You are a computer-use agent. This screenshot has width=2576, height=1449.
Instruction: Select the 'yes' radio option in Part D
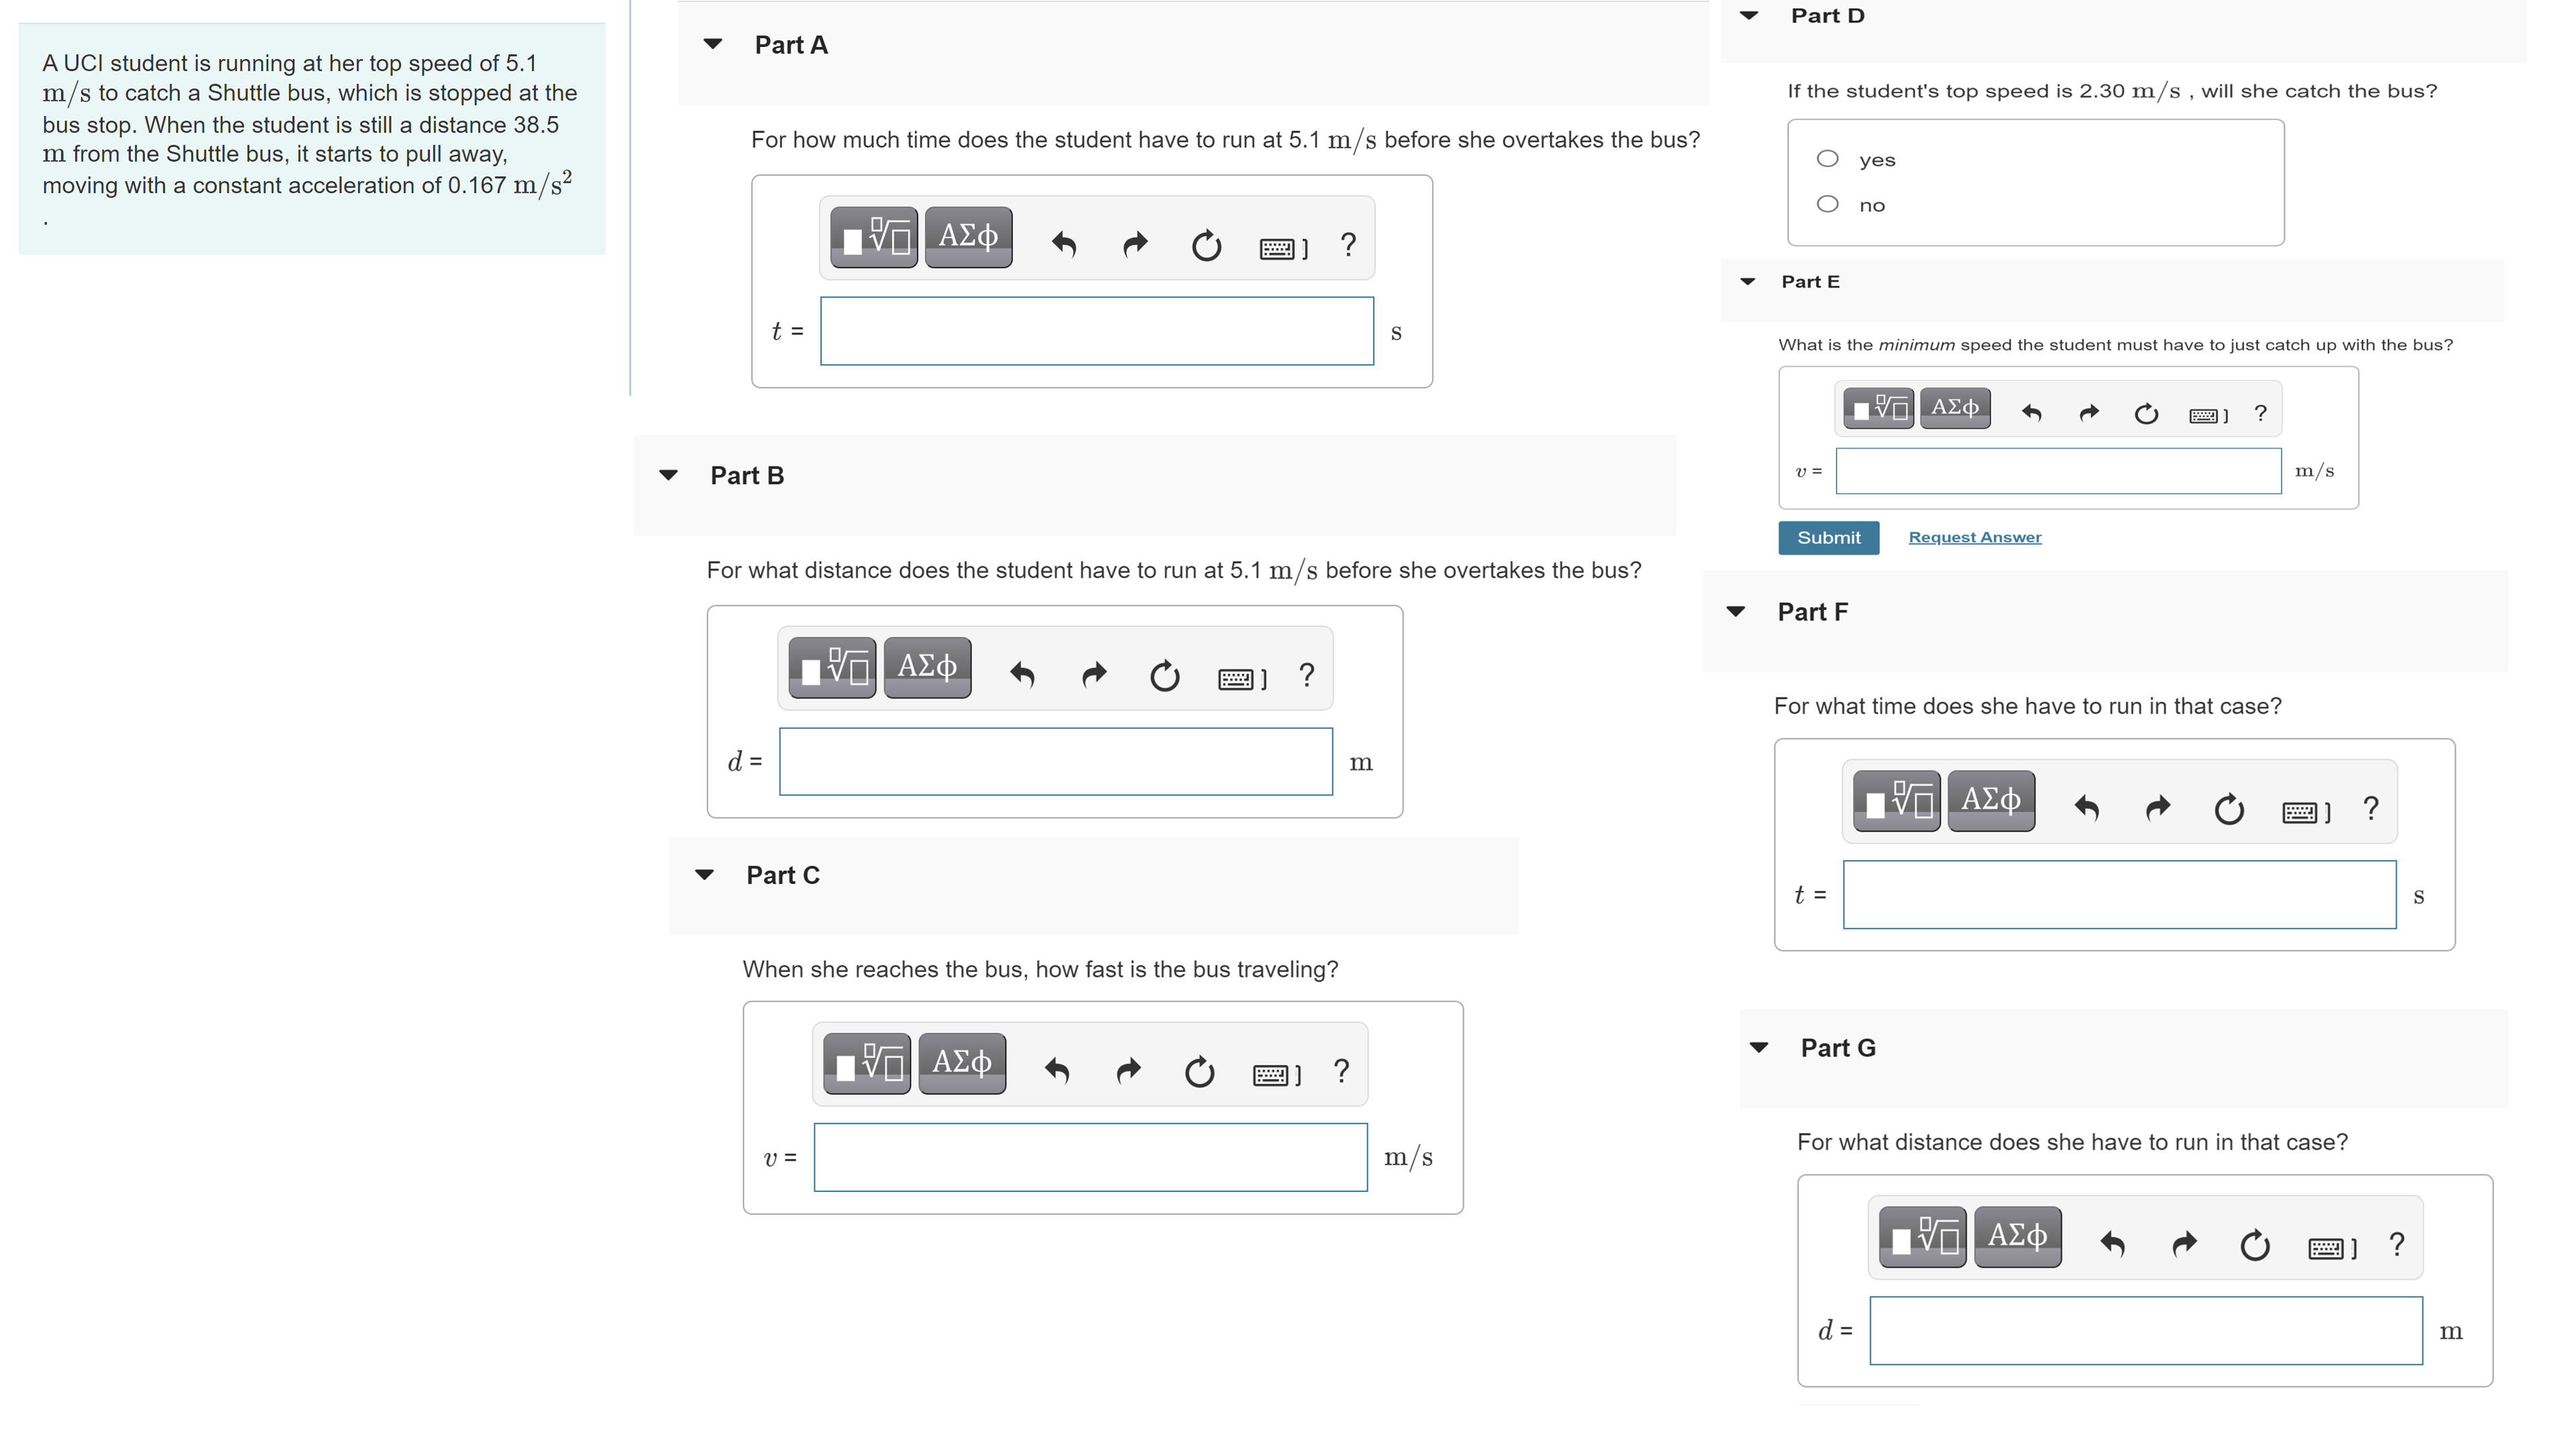coord(1827,159)
